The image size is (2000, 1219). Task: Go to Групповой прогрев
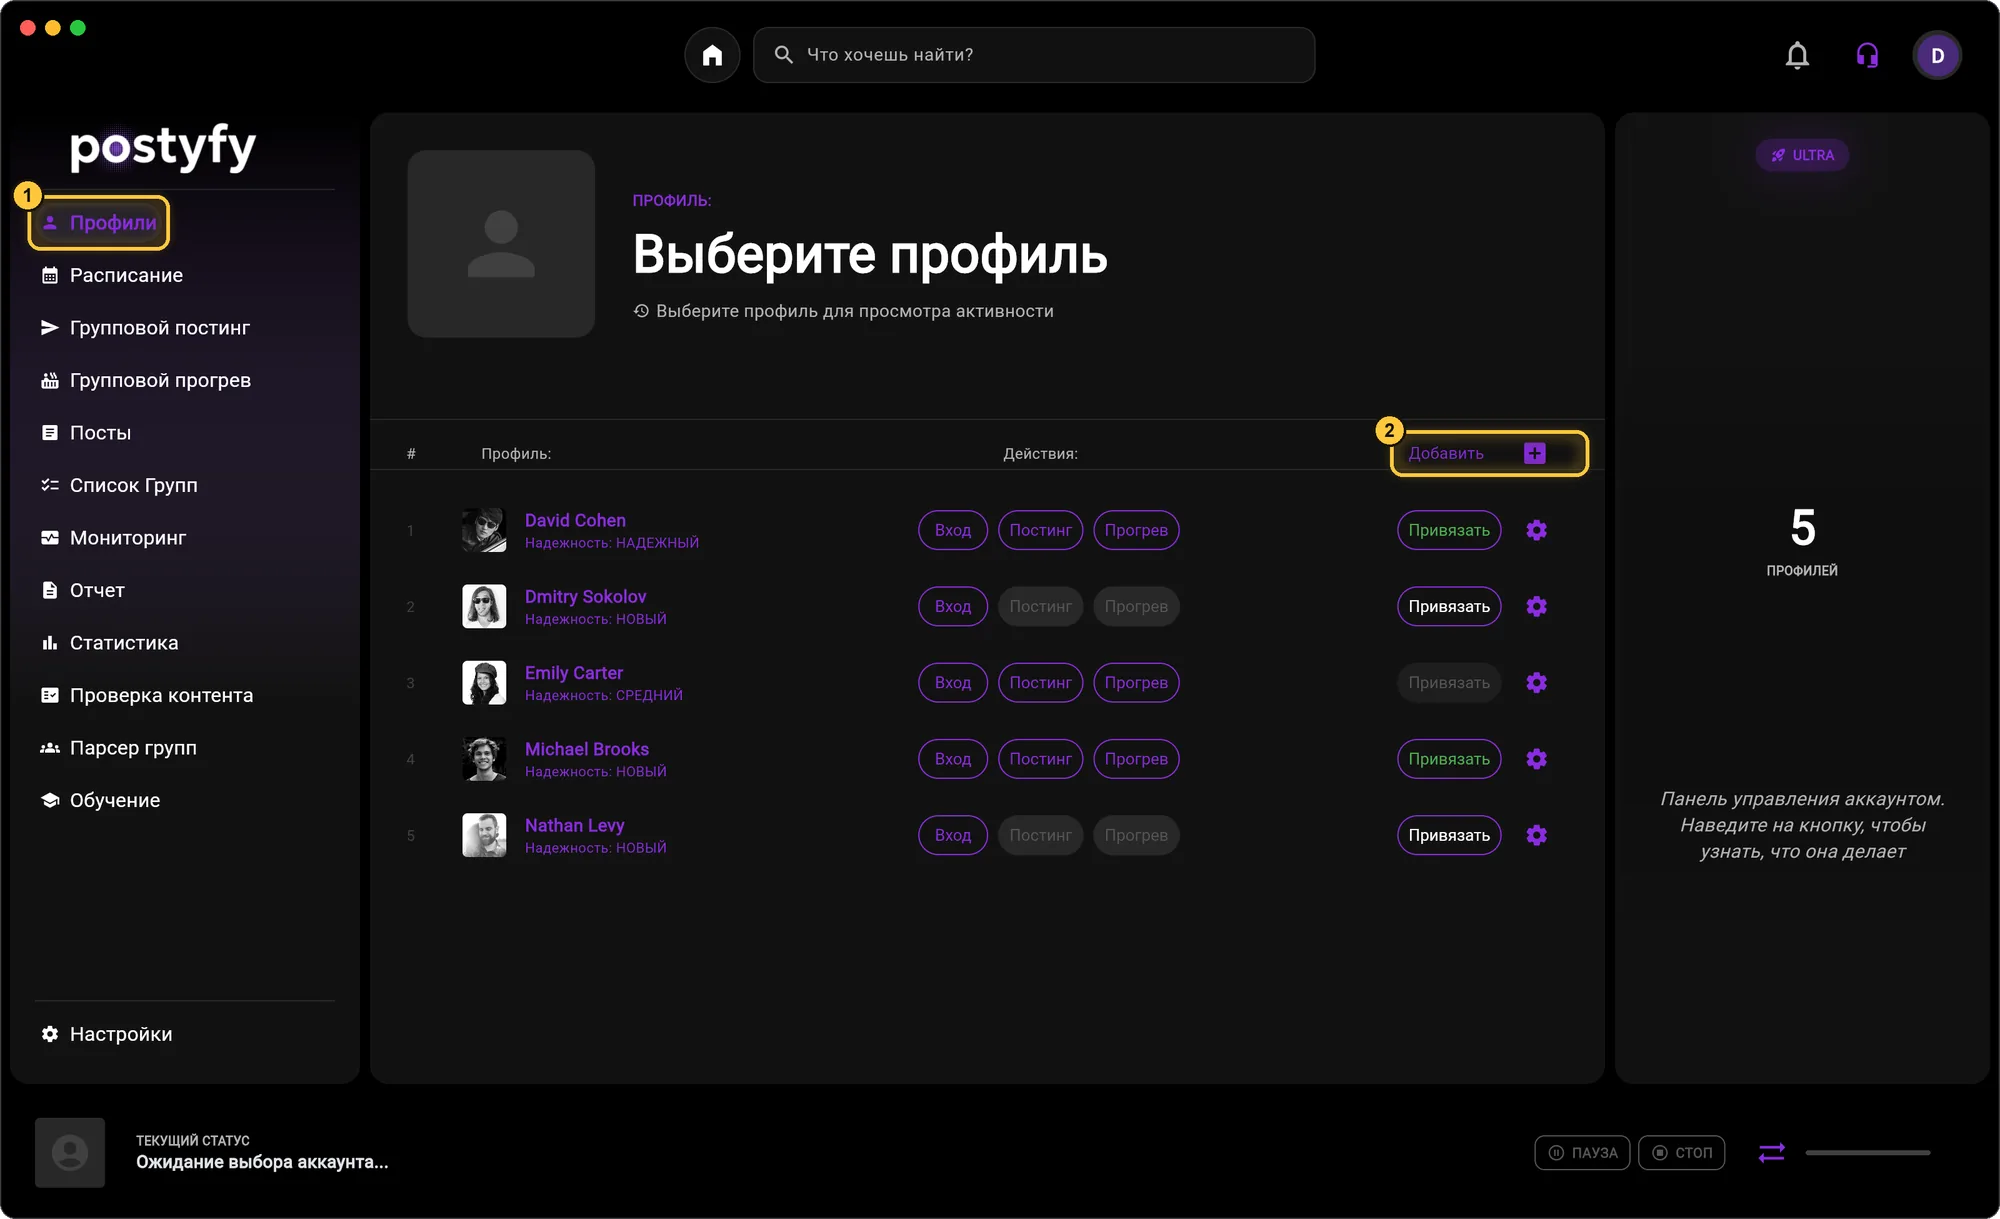point(146,380)
